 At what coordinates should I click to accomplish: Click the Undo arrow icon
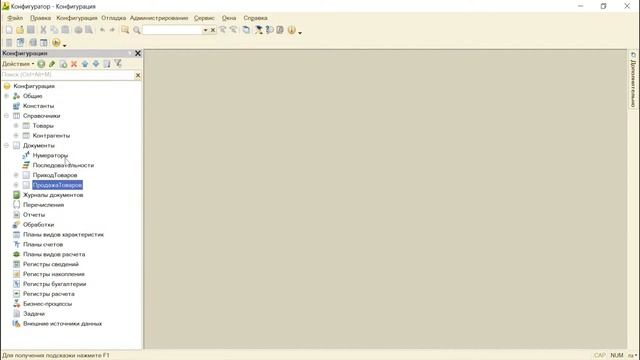tap(102, 30)
